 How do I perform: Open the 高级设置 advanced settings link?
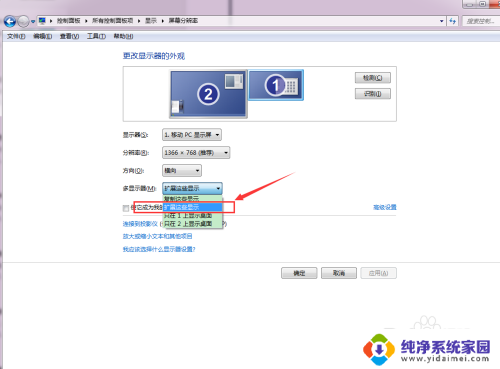(x=385, y=207)
